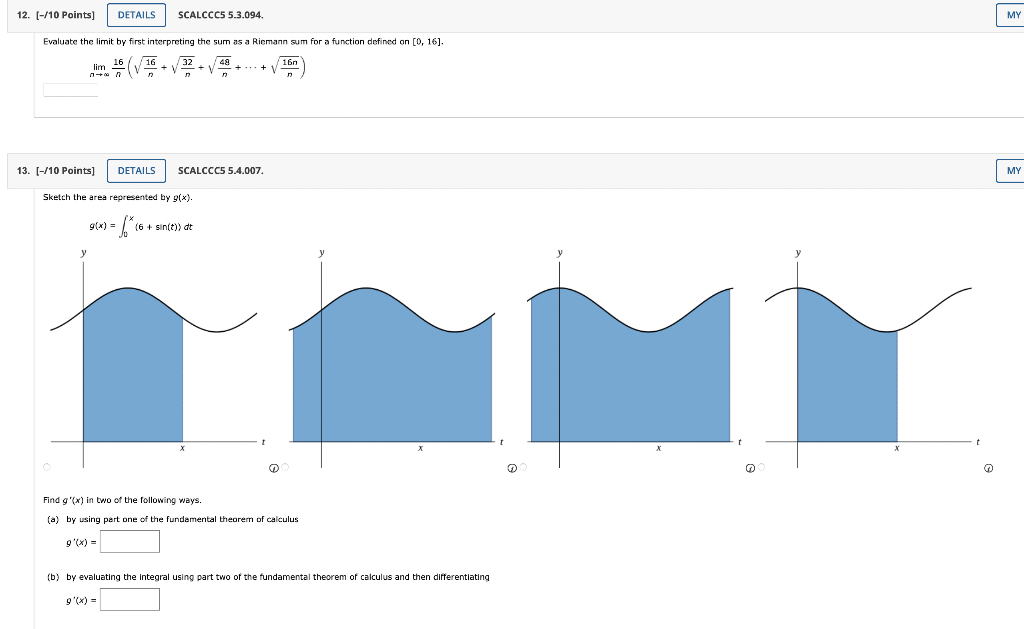Open DETAILS for question 12
The image size is (1024, 629).
click(x=136, y=14)
